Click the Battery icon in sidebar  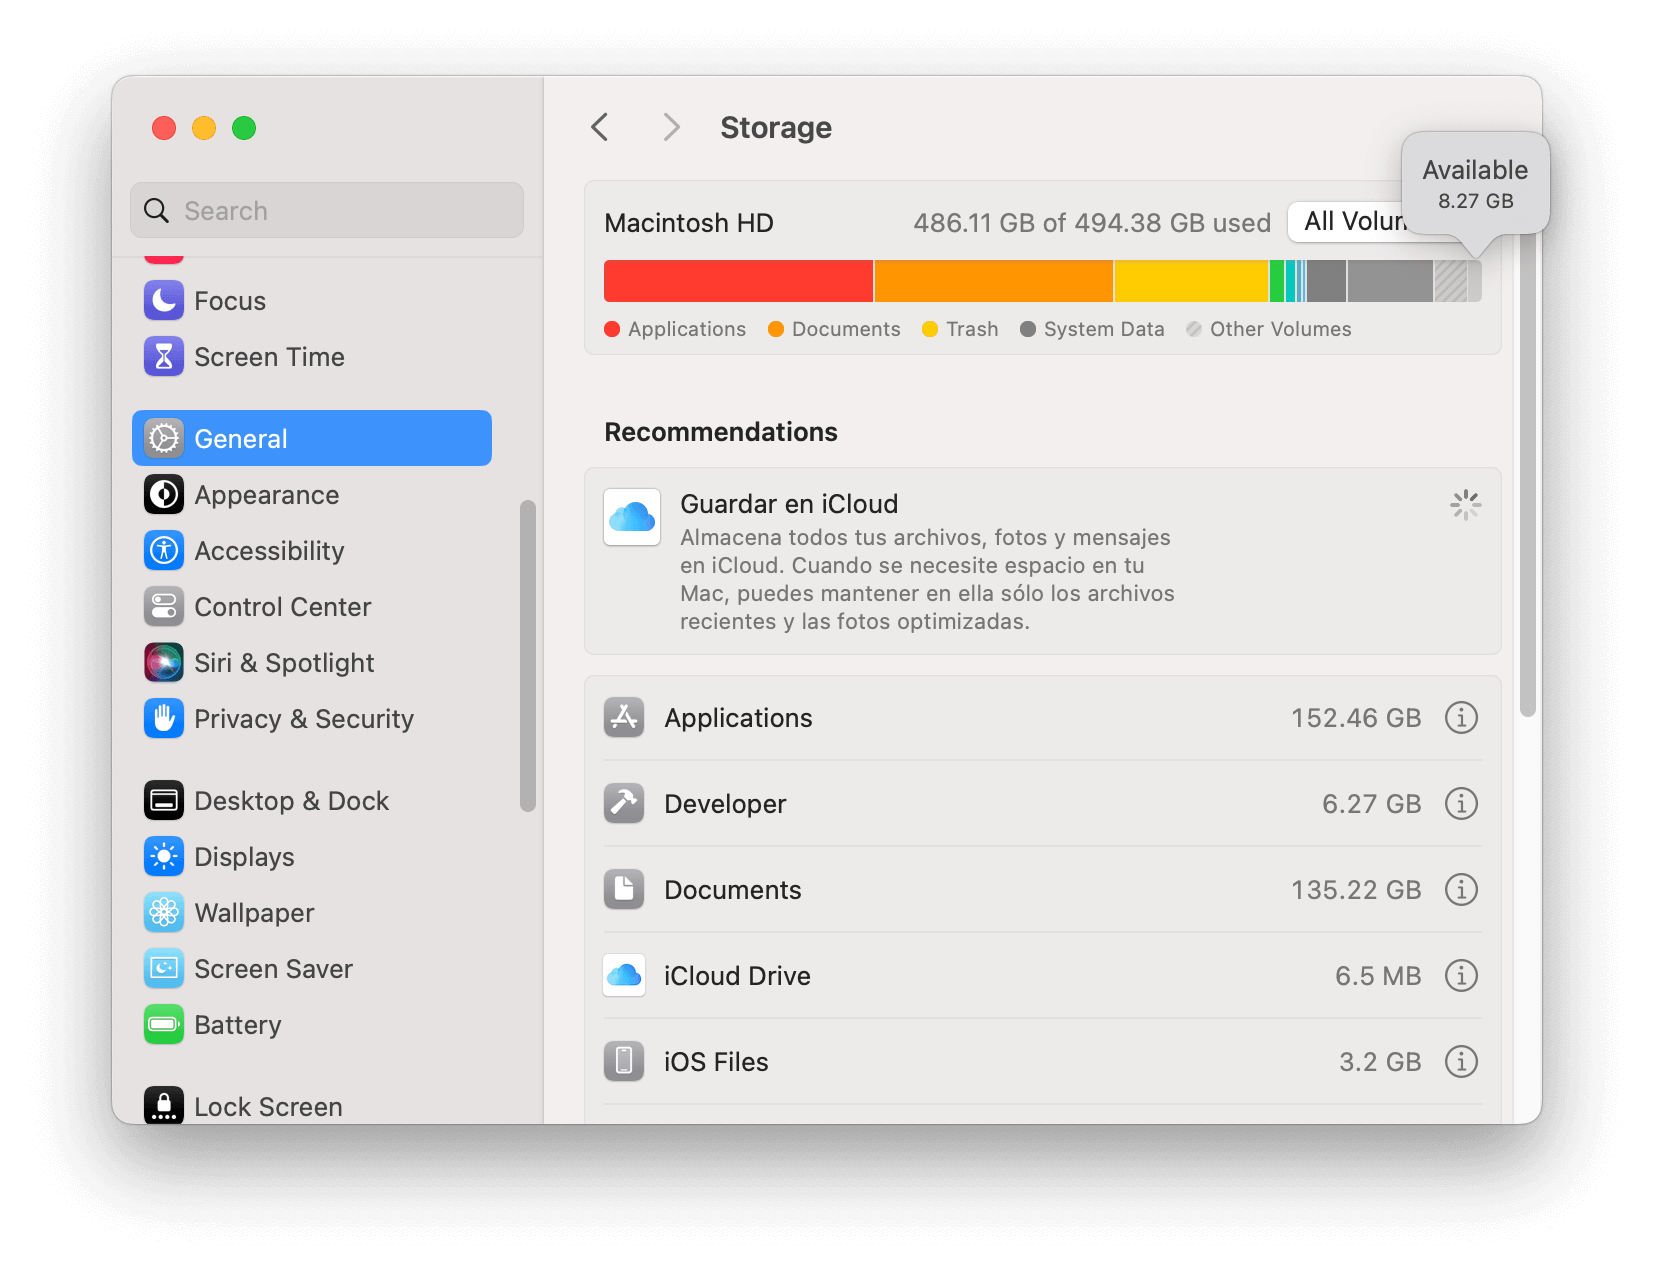click(x=164, y=1024)
